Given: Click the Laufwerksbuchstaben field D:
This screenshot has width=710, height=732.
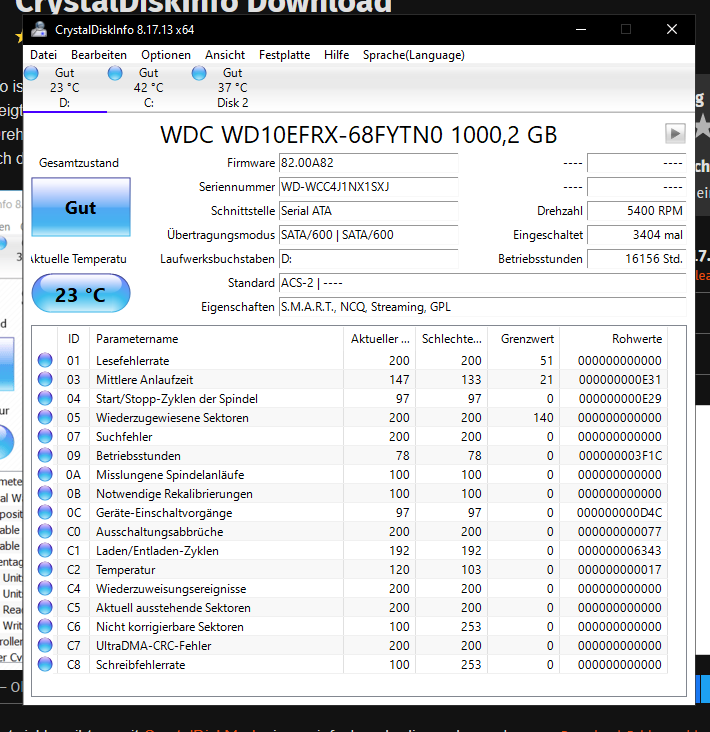Looking at the screenshot, I should point(368,259).
